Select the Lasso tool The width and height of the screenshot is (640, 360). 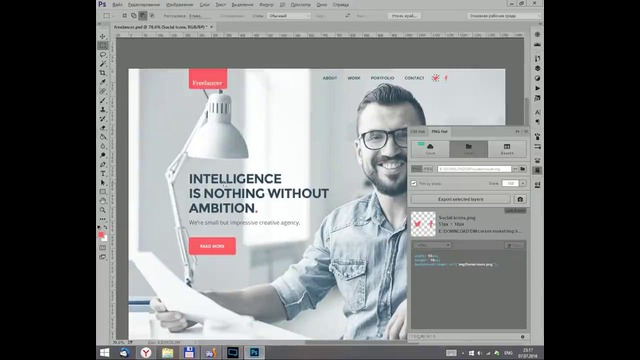tap(103, 55)
